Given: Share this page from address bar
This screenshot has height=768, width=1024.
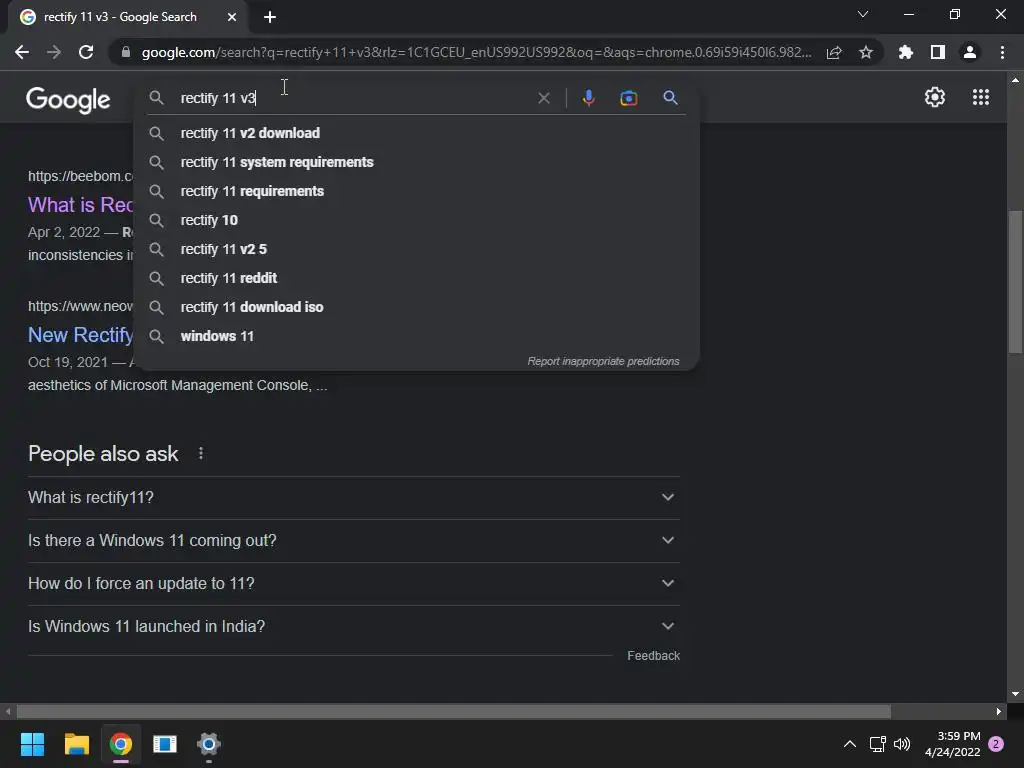Looking at the screenshot, I should [x=834, y=52].
